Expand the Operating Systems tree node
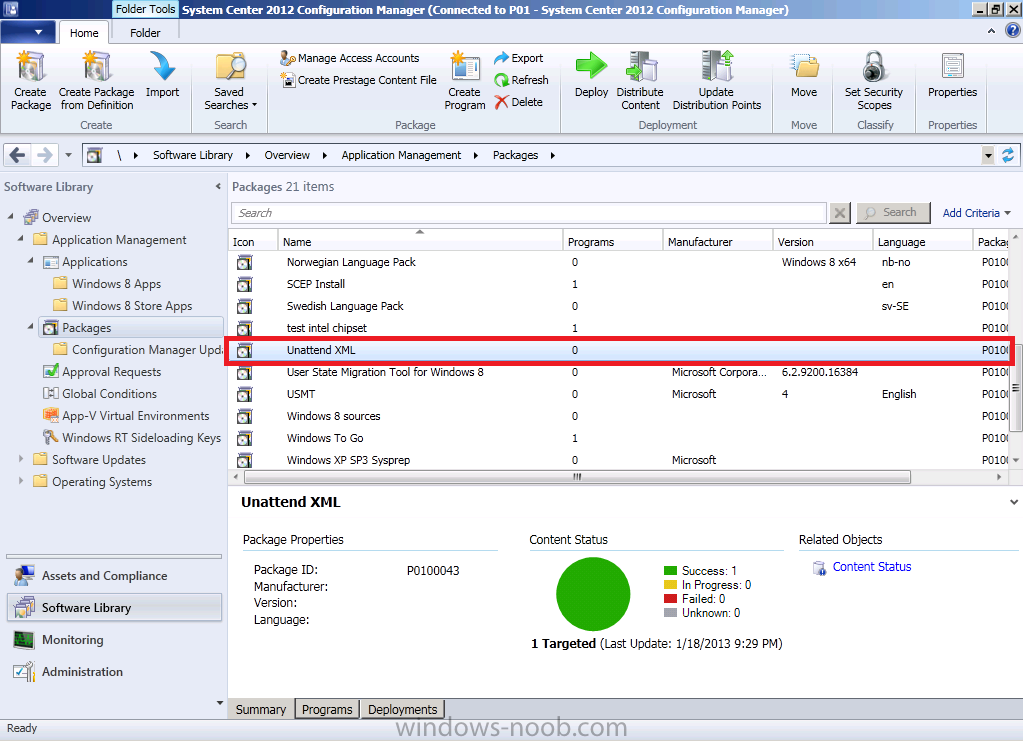The width and height of the screenshot is (1023, 742). click(21, 482)
